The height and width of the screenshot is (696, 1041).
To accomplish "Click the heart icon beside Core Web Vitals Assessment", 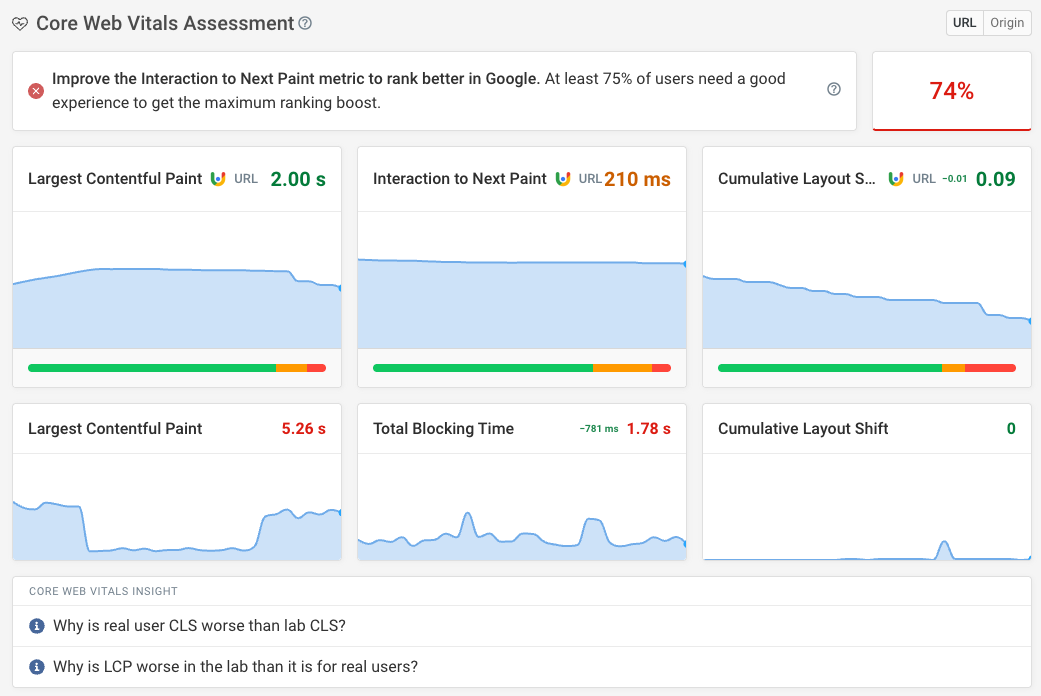I will pyautogui.click(x=20, y=23).
